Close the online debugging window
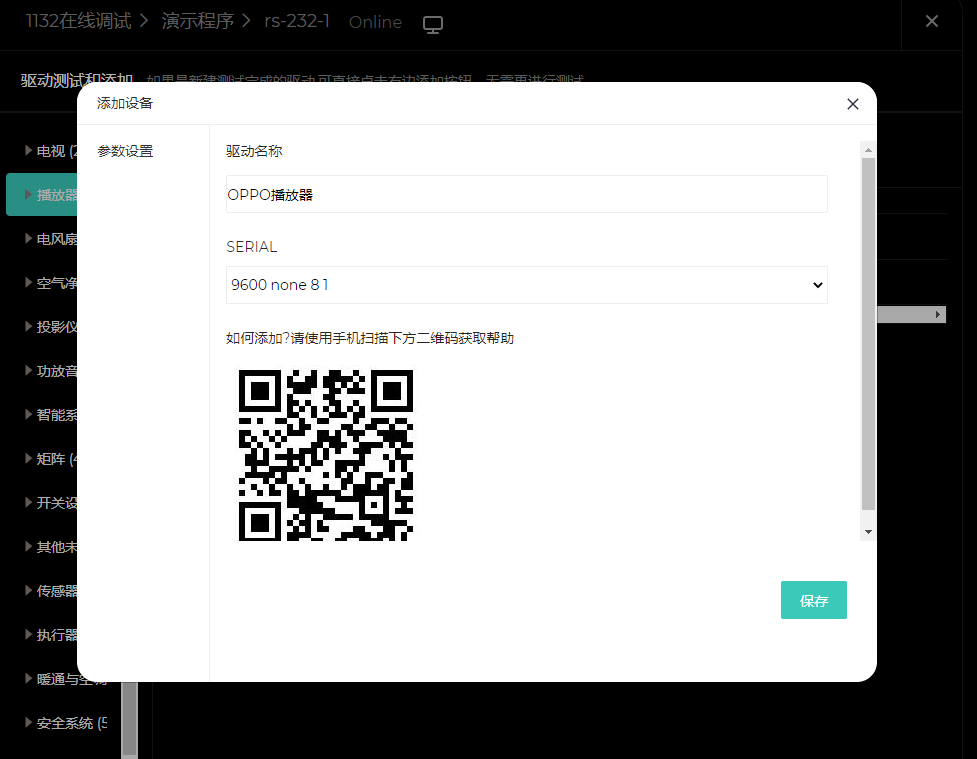Image resolution: width=977 pixels, height=759 pixels. click(932, 21)
